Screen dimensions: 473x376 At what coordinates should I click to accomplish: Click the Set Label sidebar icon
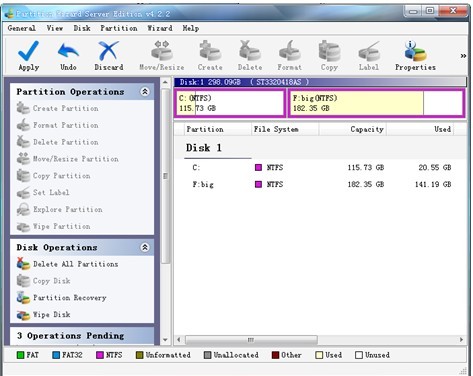coord(23,192)
